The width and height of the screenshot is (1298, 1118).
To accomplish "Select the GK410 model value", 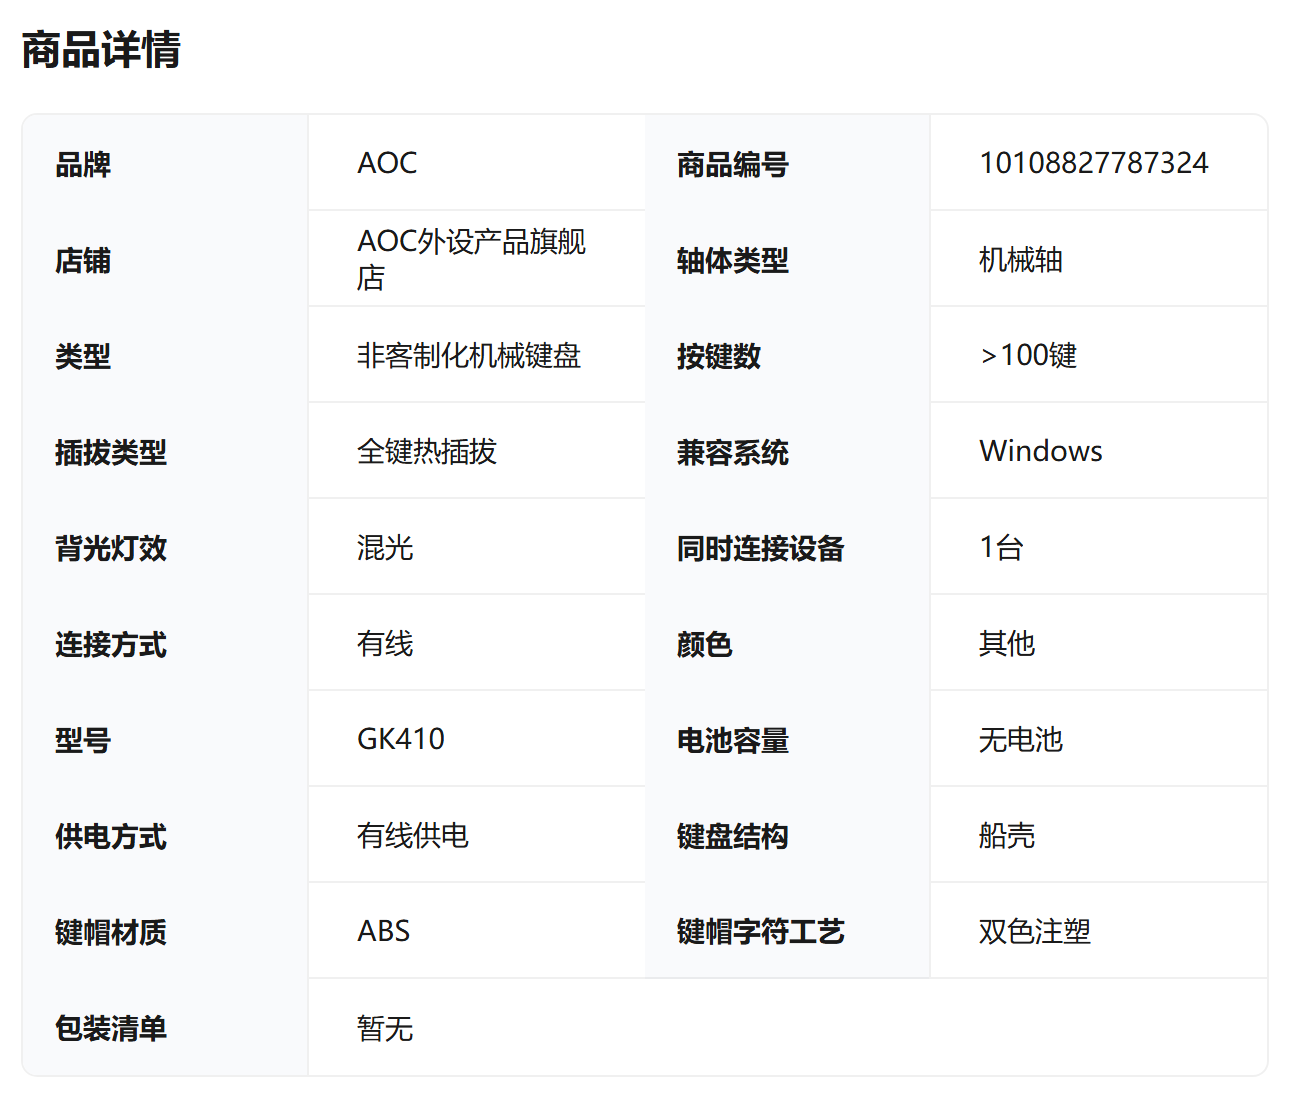I will pos(400,740).
